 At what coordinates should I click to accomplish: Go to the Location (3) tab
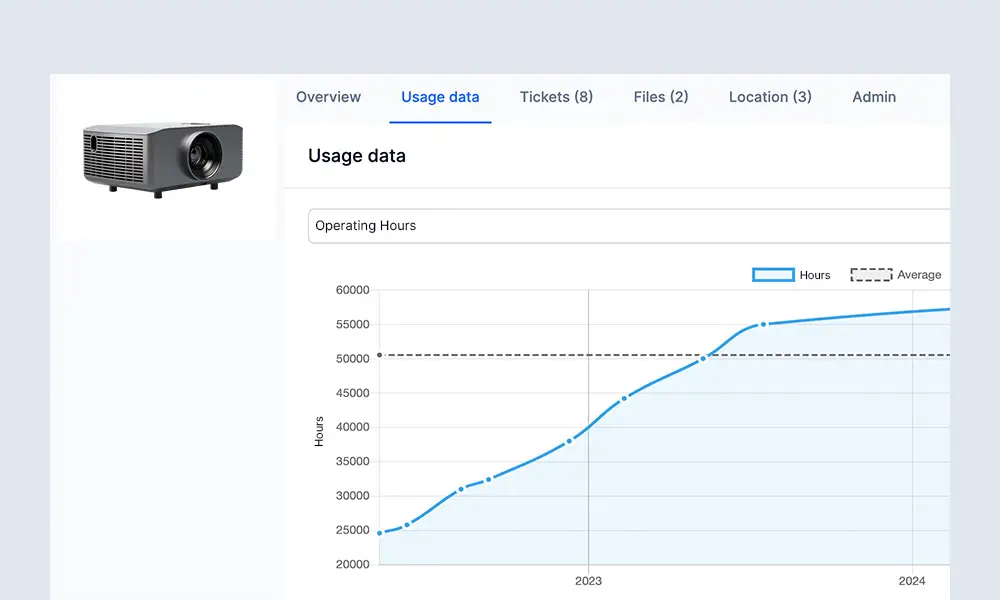[x=770, y=97]
